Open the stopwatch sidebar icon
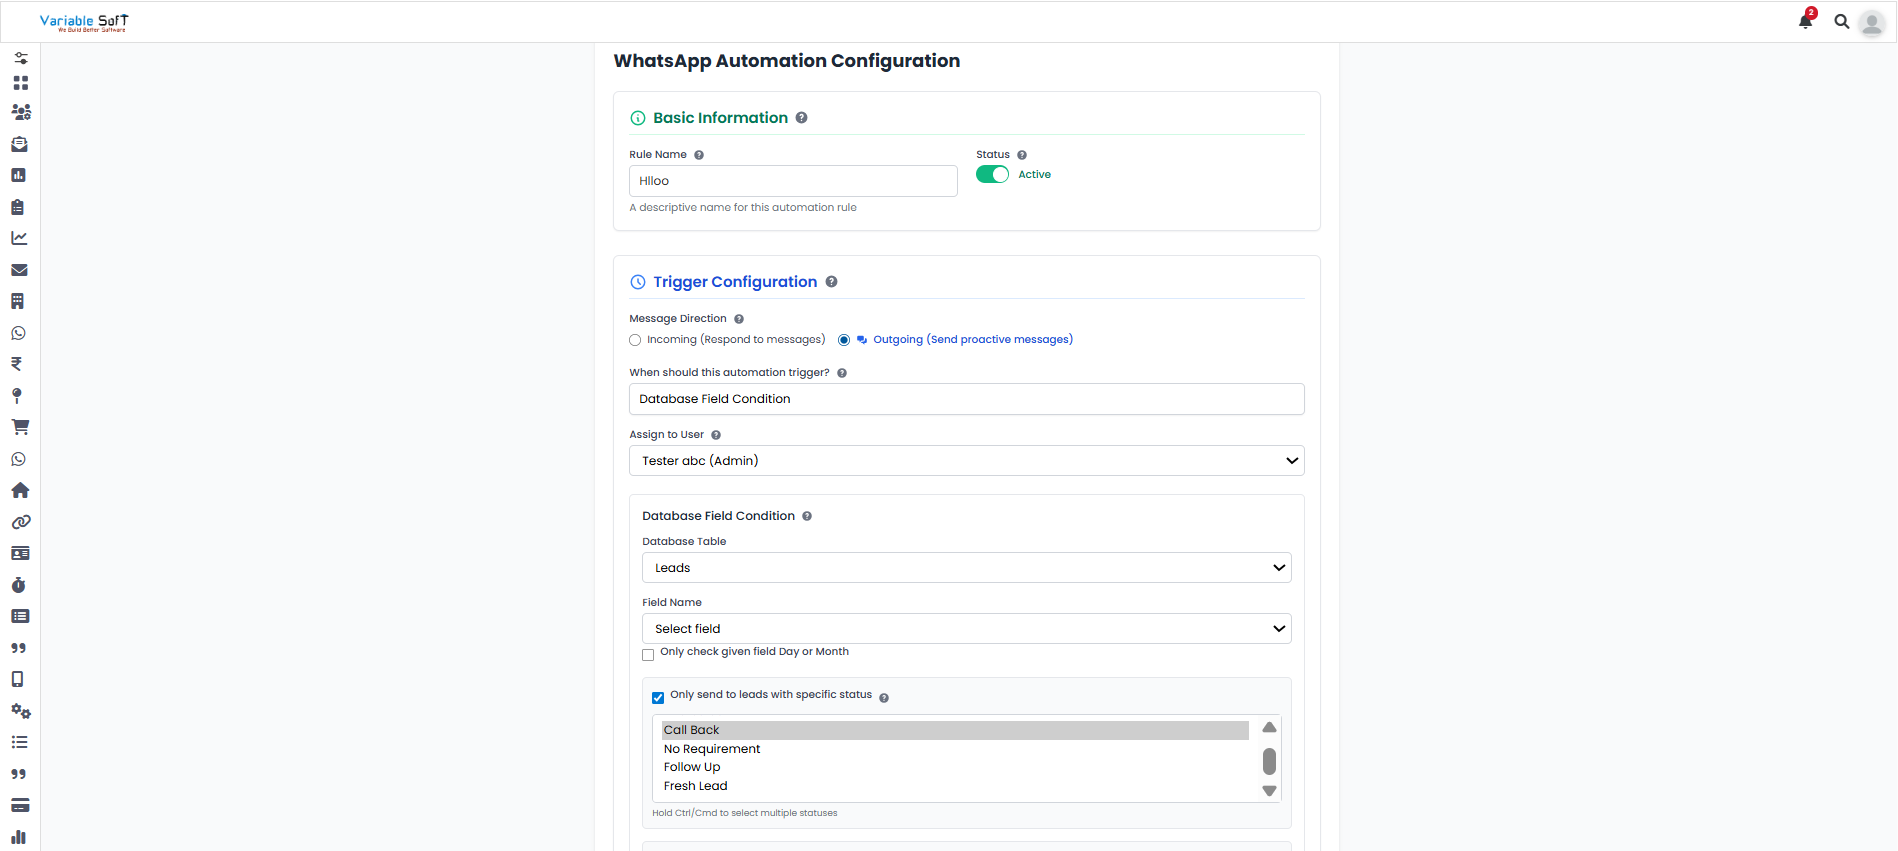 click(x=18, y=585)
